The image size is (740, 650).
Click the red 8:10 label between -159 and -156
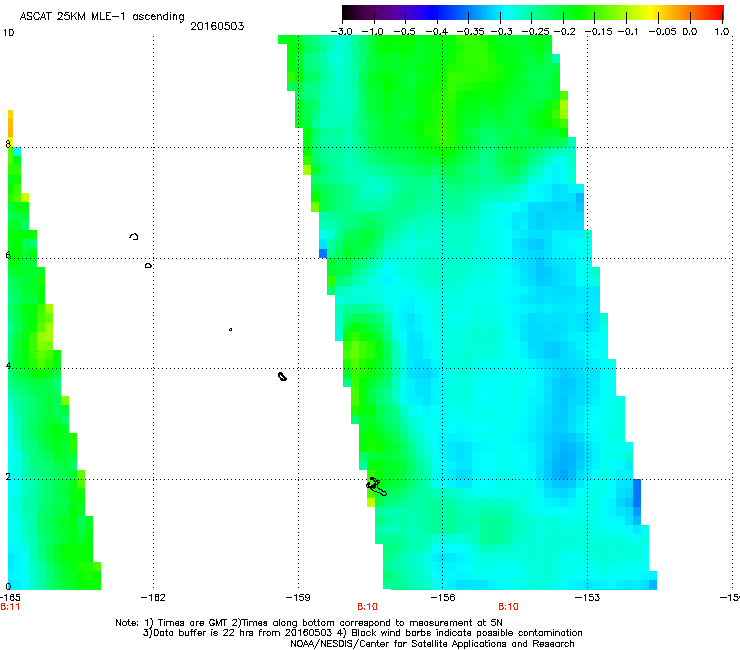(367, 607)
